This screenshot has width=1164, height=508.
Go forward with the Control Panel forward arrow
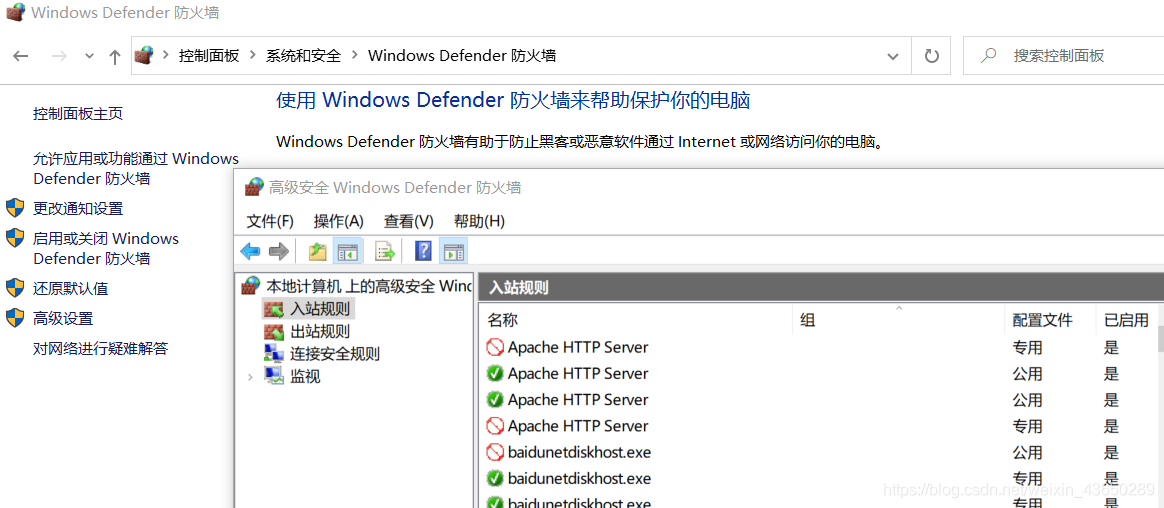(59, 56)
